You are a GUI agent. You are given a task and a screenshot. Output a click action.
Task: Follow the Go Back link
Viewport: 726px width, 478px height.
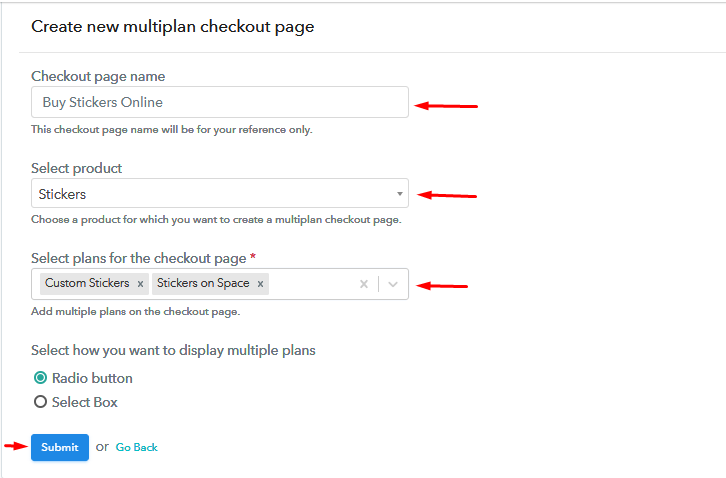pos(137,447)
